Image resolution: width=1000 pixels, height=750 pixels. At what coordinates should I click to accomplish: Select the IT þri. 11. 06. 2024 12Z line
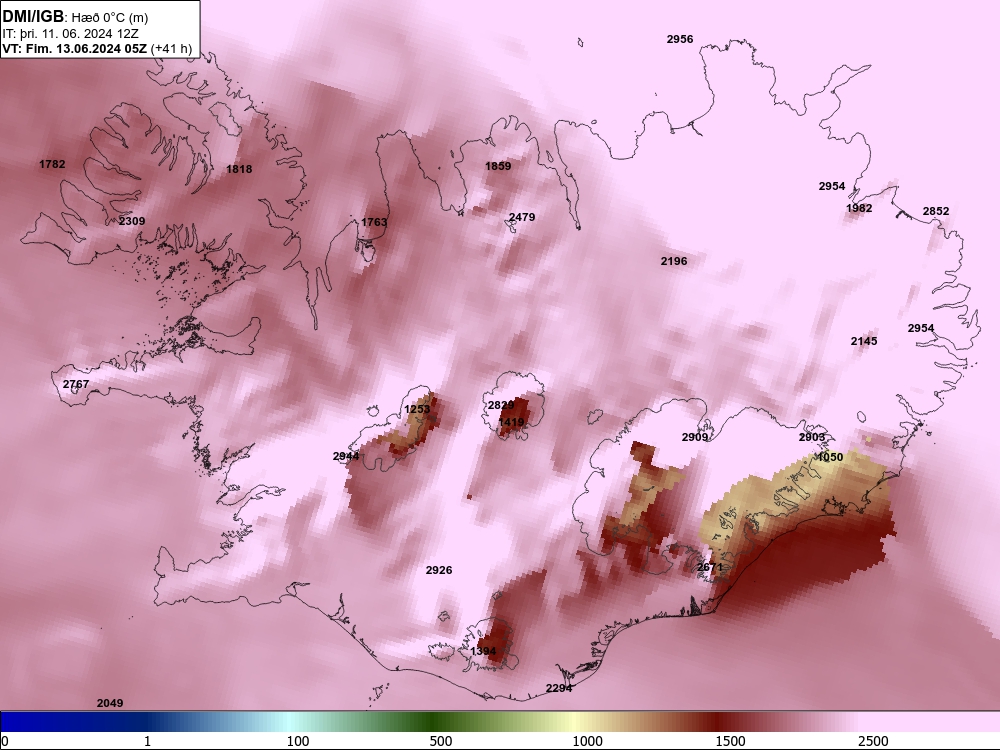71,34
